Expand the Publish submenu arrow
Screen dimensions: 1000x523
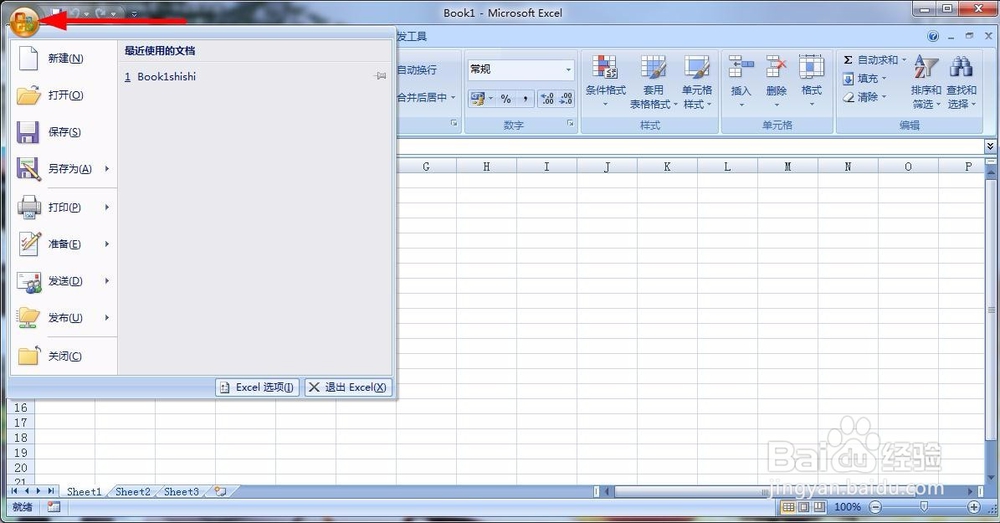click(x=107, y=318)
